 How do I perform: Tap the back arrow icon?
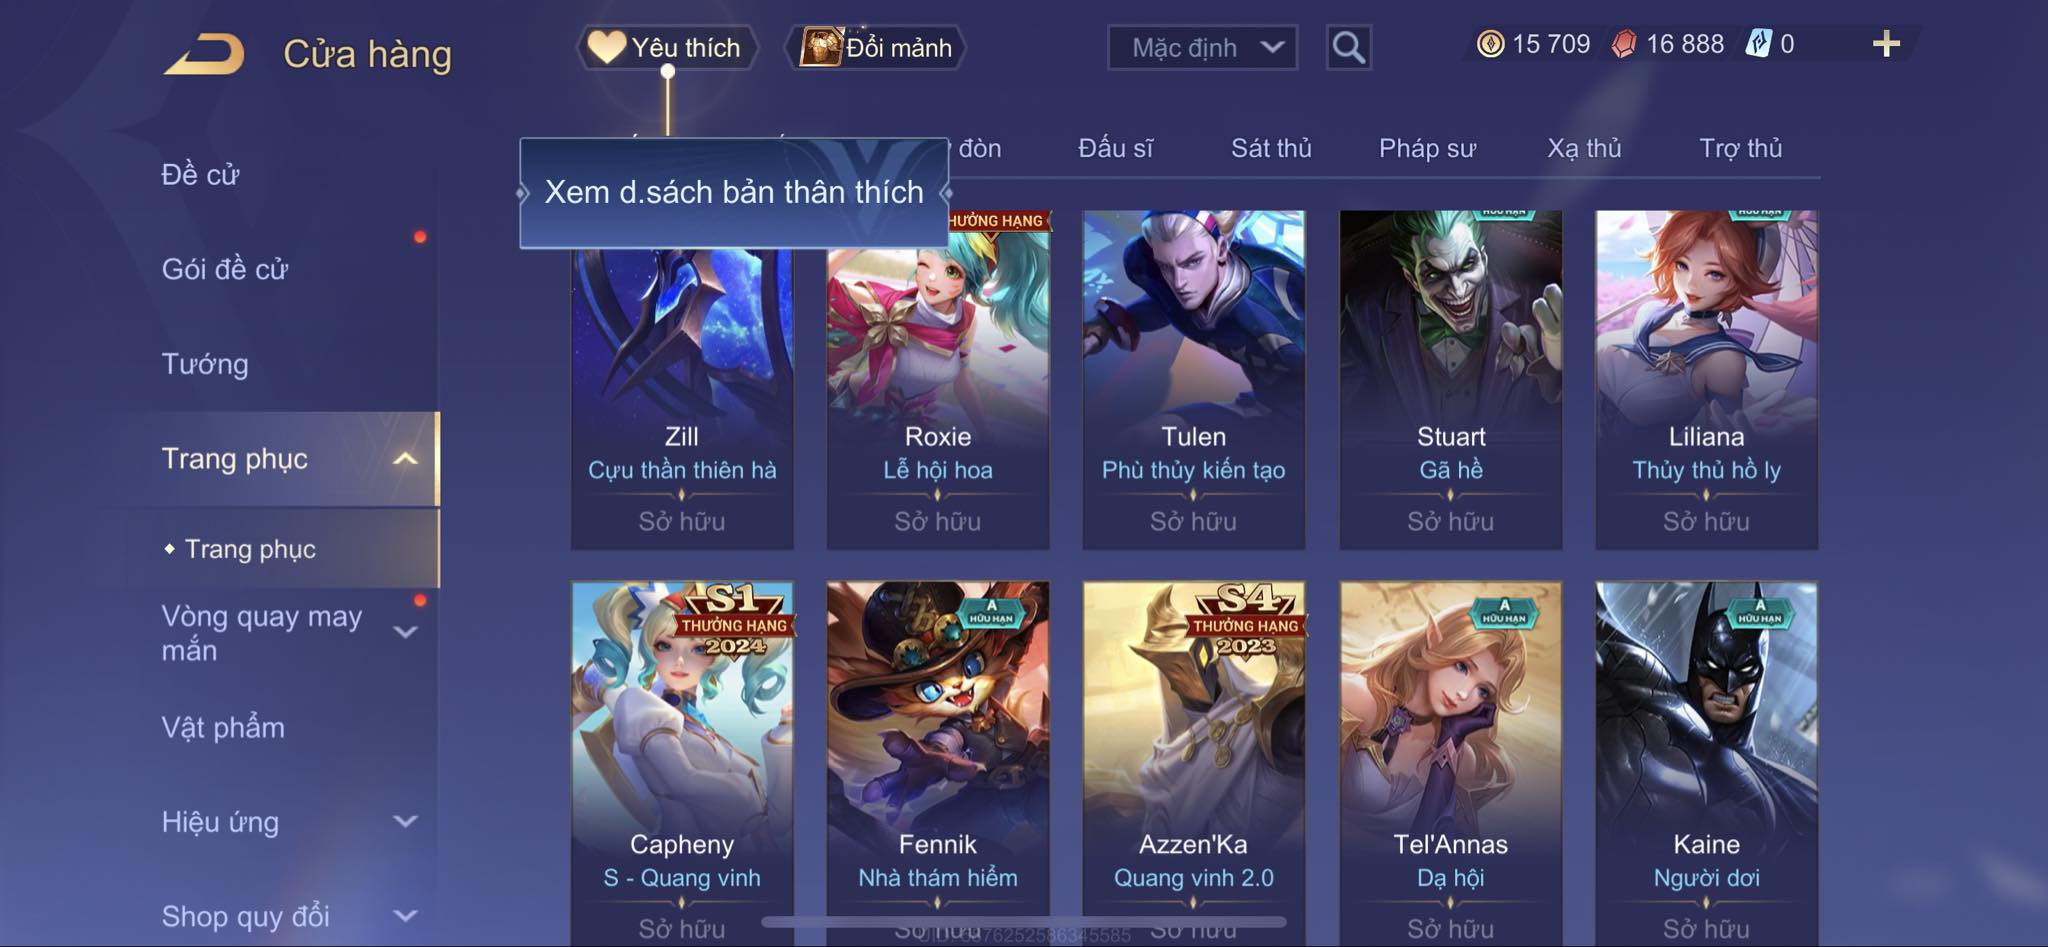pos(205,53)
